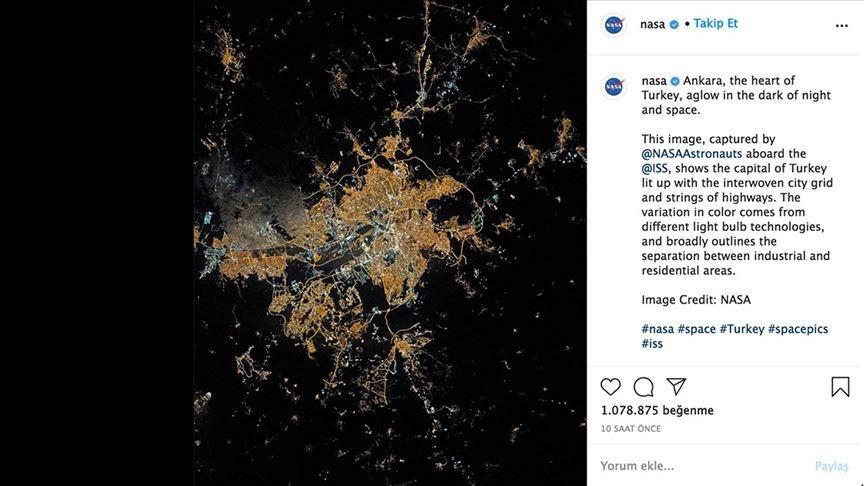Open the #Turkey hashtag
The height and width of the screenshot is (486, 864).
point(741,329)
